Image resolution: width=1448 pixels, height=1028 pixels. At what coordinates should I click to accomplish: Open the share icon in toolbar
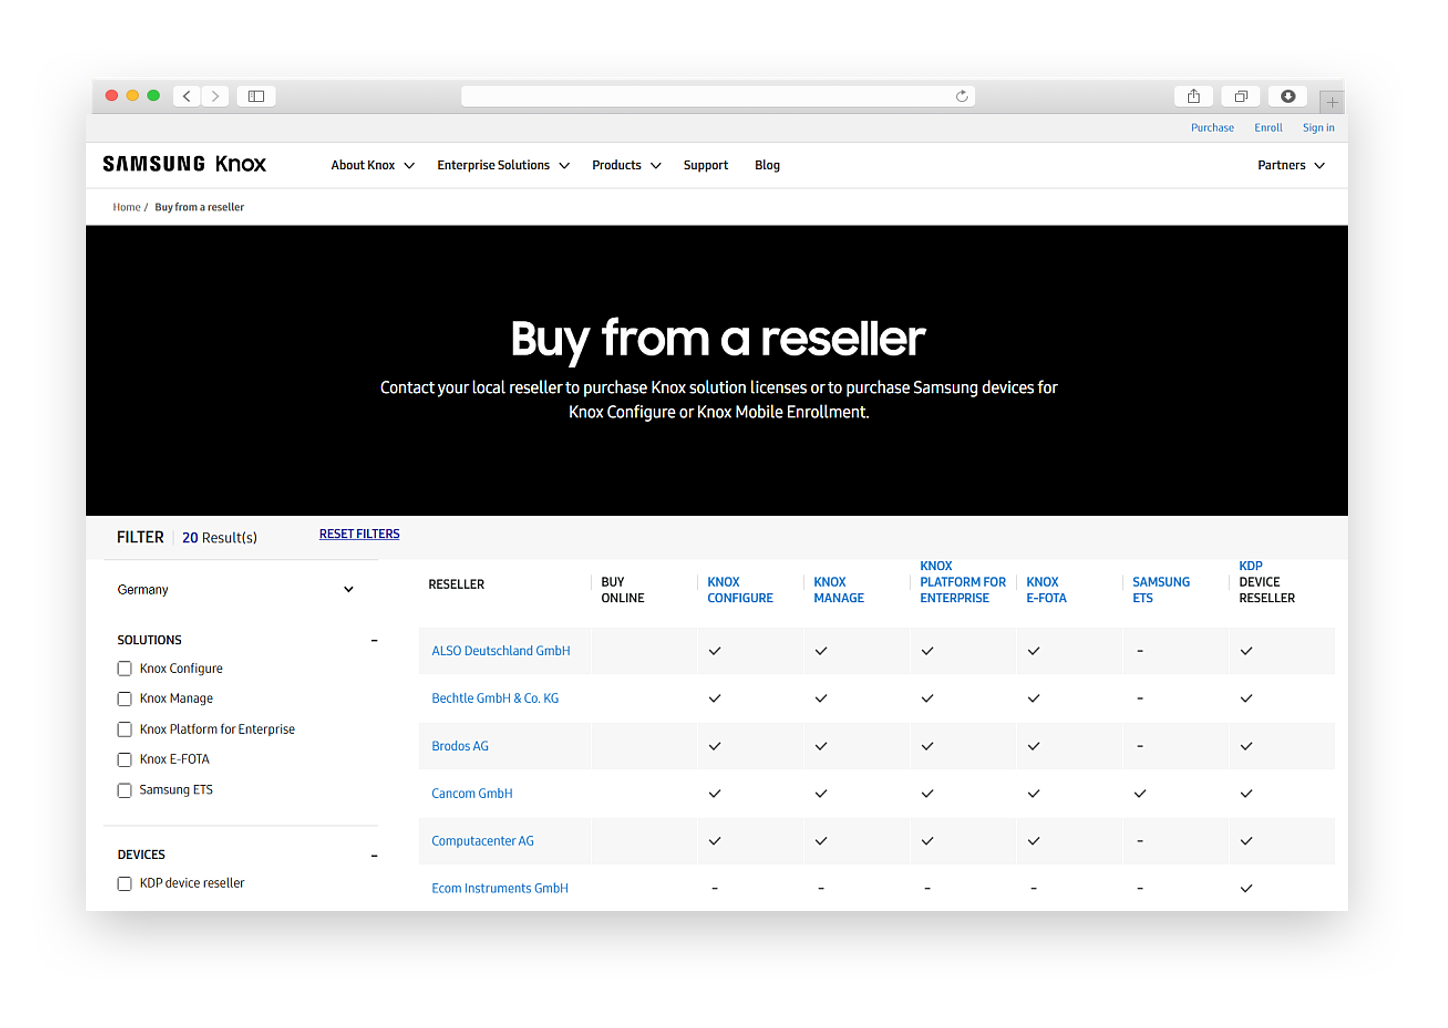click(1193, 96)
